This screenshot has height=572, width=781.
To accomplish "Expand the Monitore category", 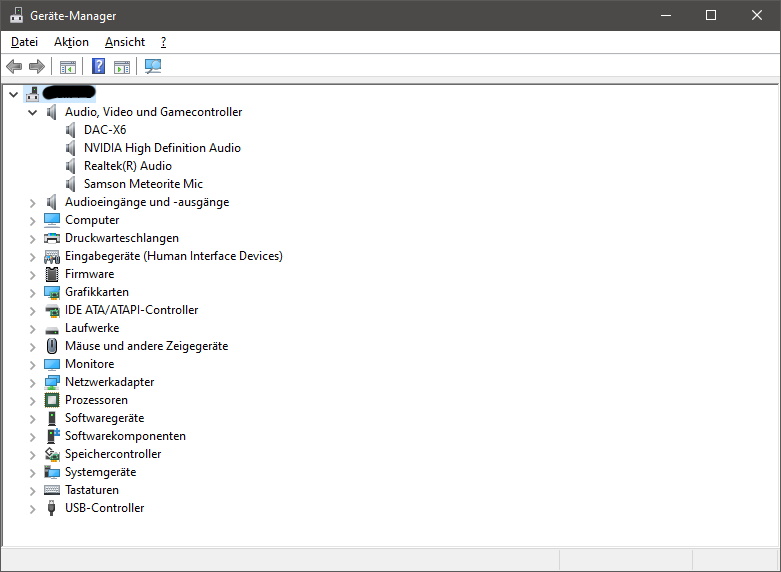I will [32, 365].
